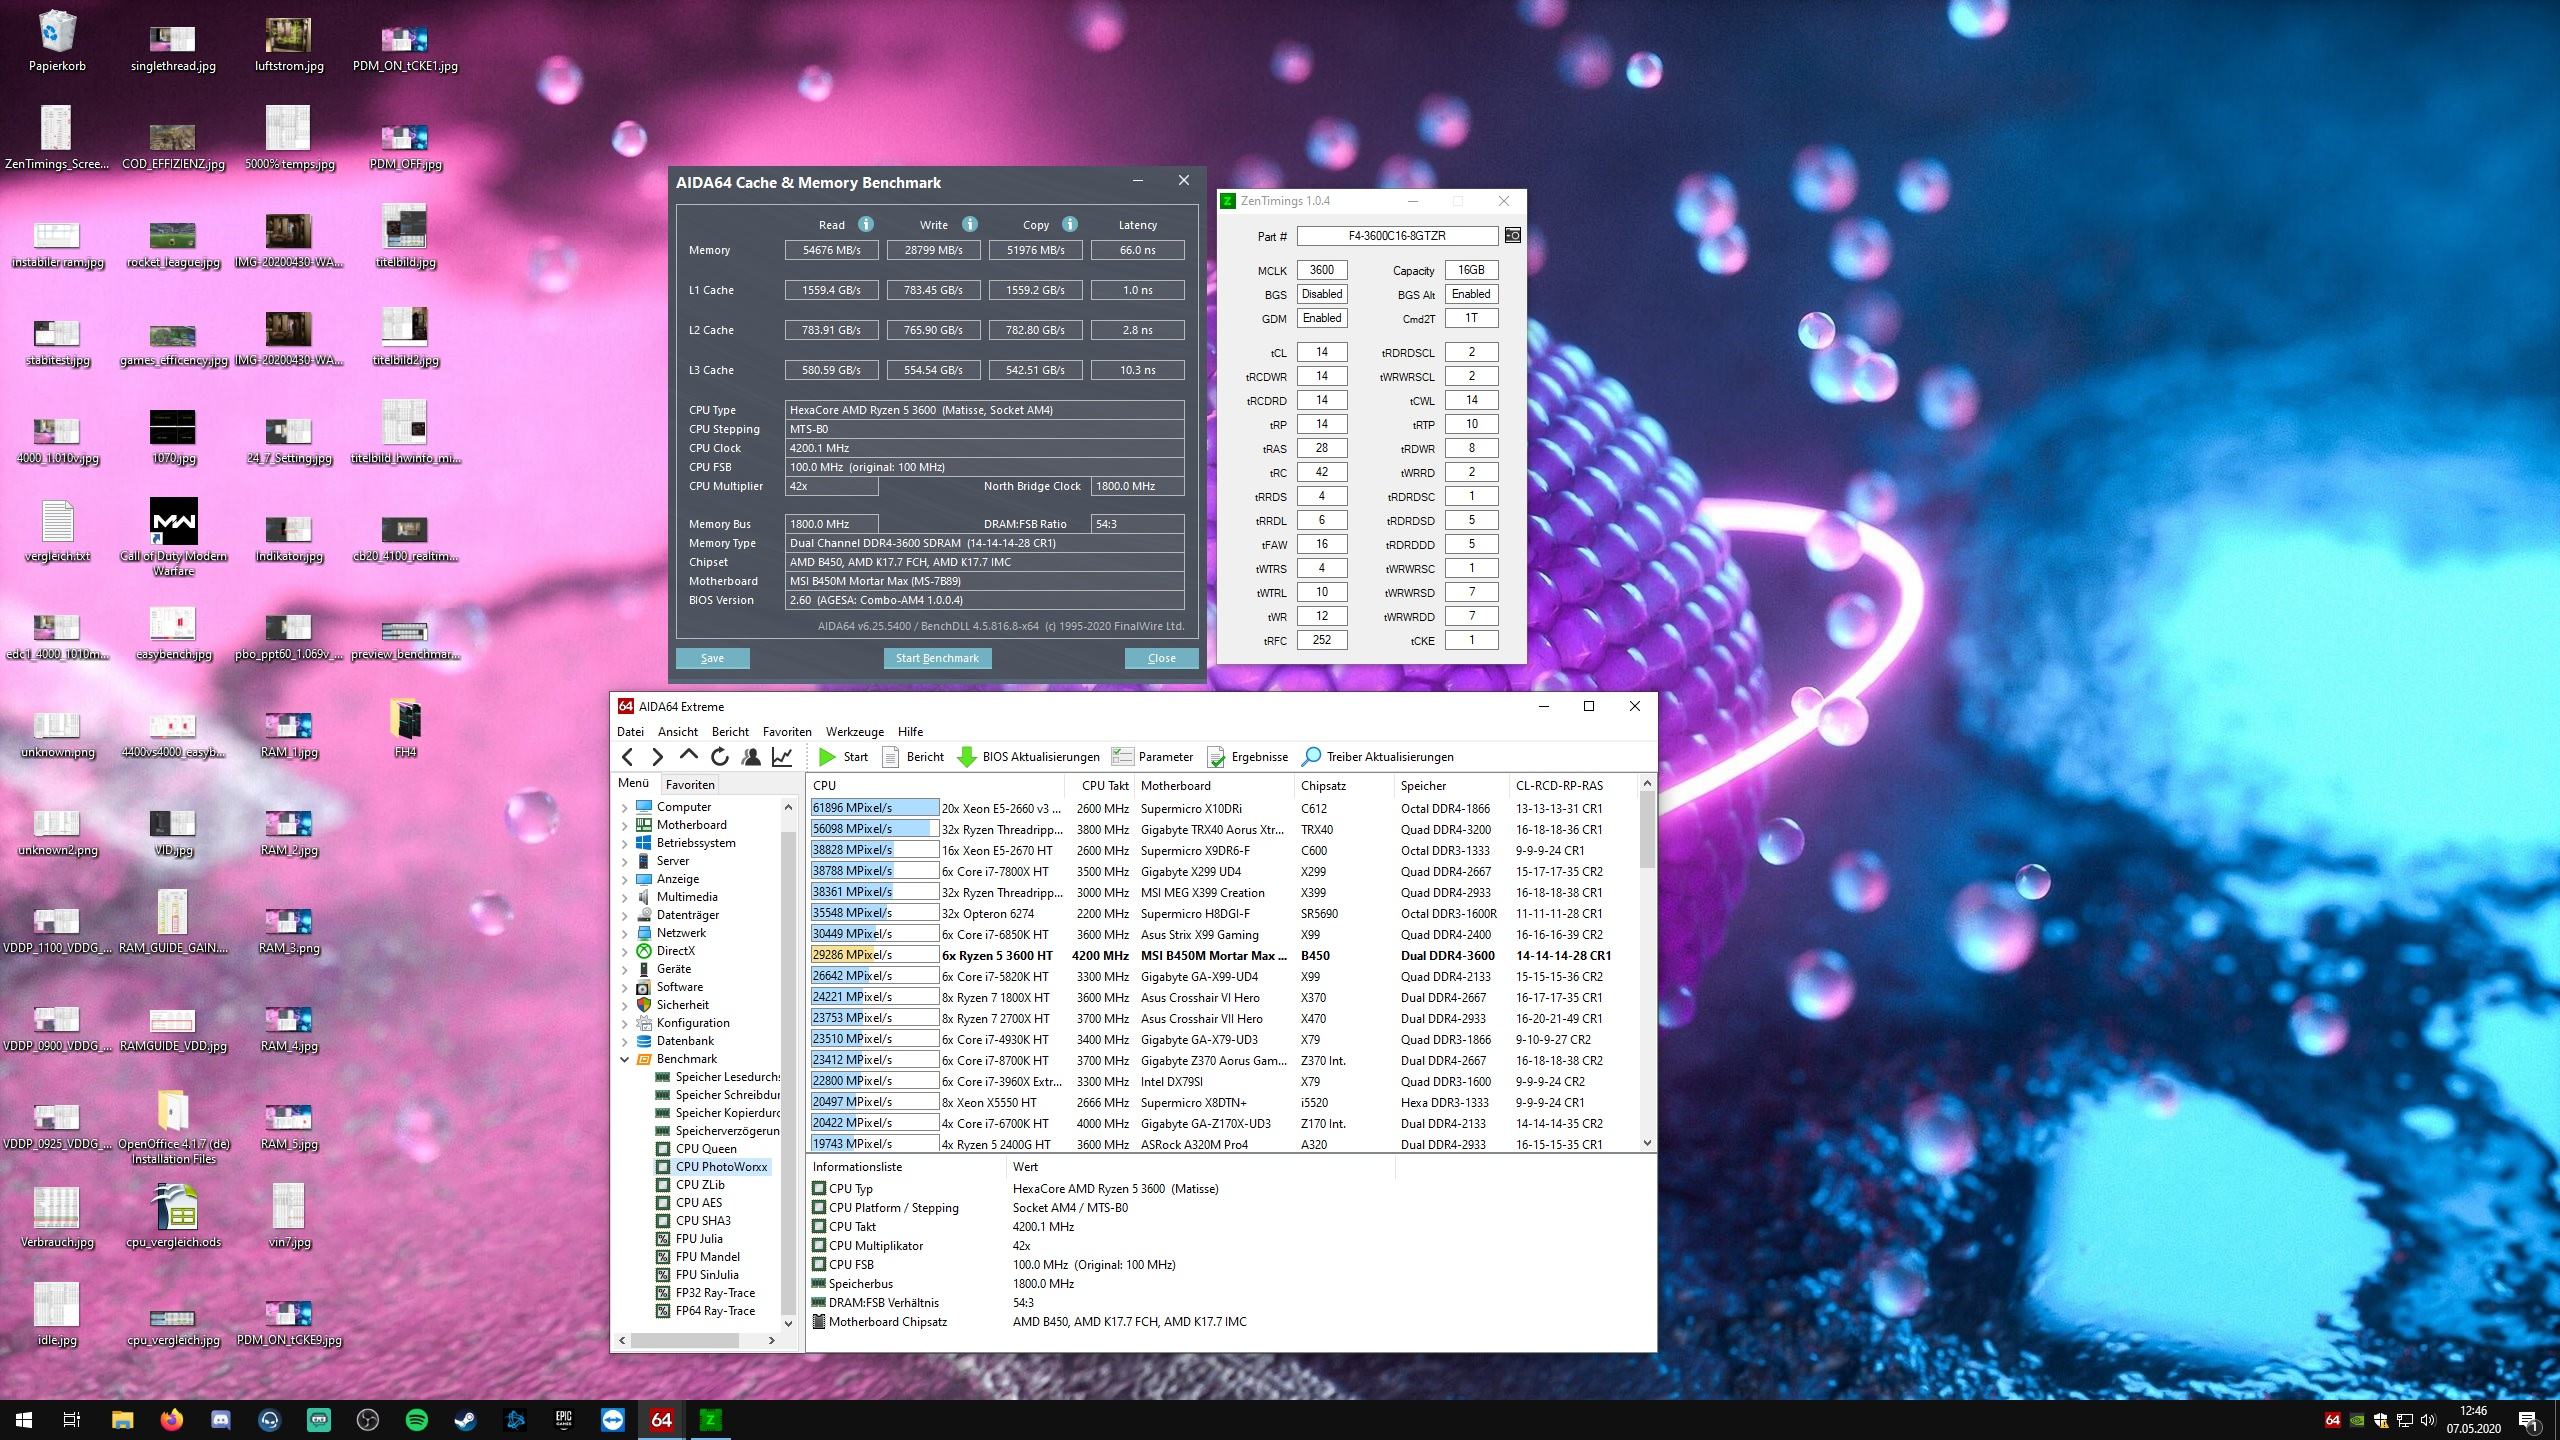Select CPU Queen benchmark
The image size is (2560, 1440).
click(x=706, y=1149)
